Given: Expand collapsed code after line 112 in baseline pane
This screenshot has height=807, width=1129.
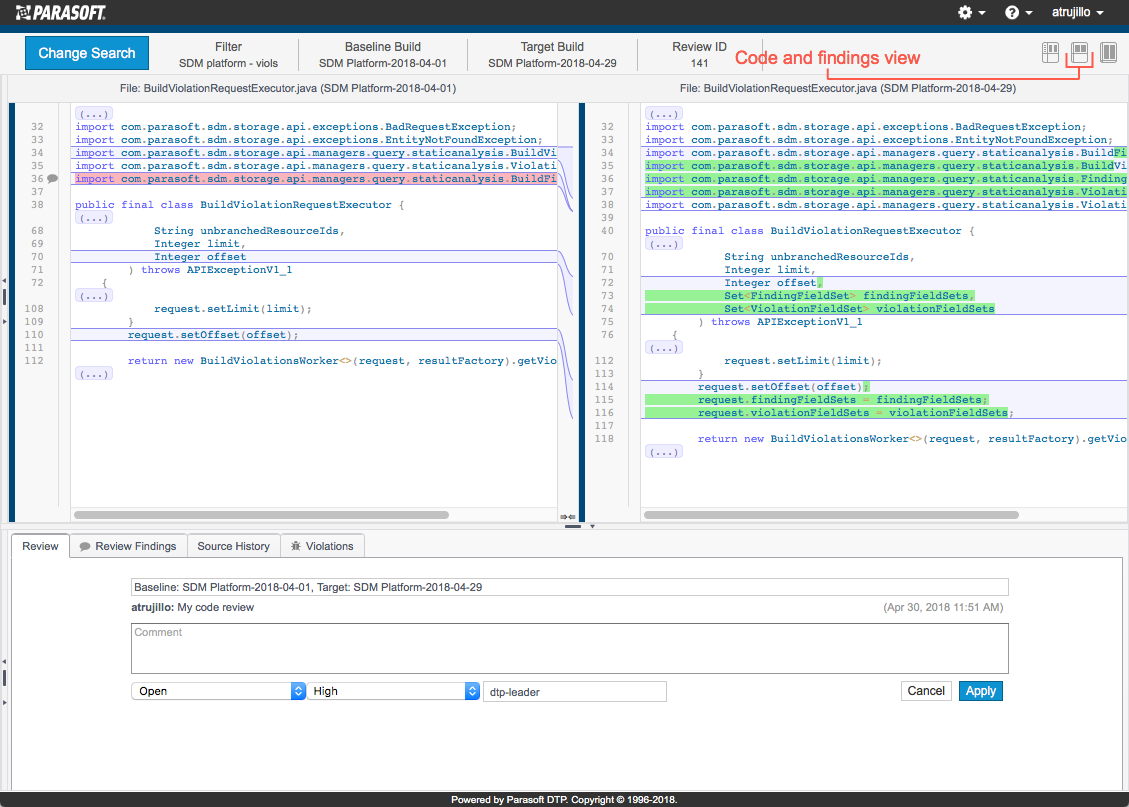Looking at the screenshot, I should click(94, 374).
